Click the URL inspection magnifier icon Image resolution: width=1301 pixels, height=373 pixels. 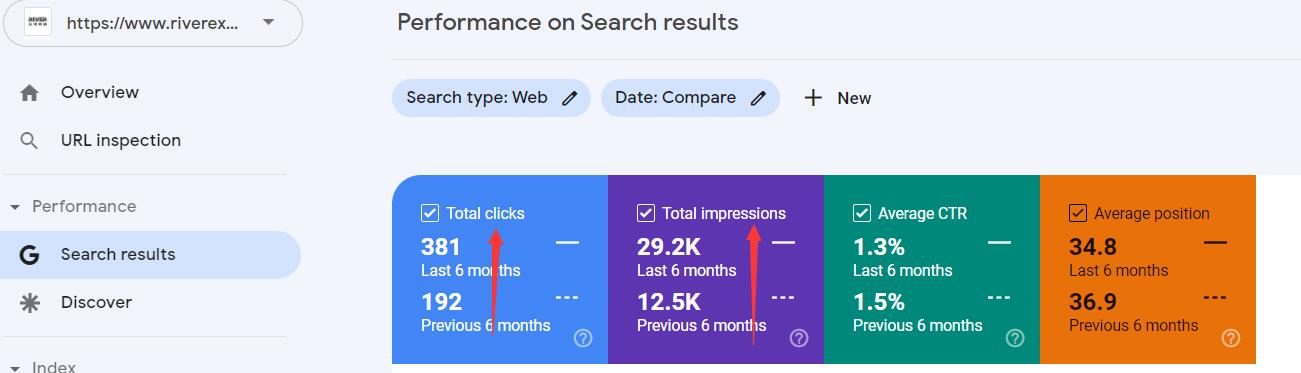(30, 141)
